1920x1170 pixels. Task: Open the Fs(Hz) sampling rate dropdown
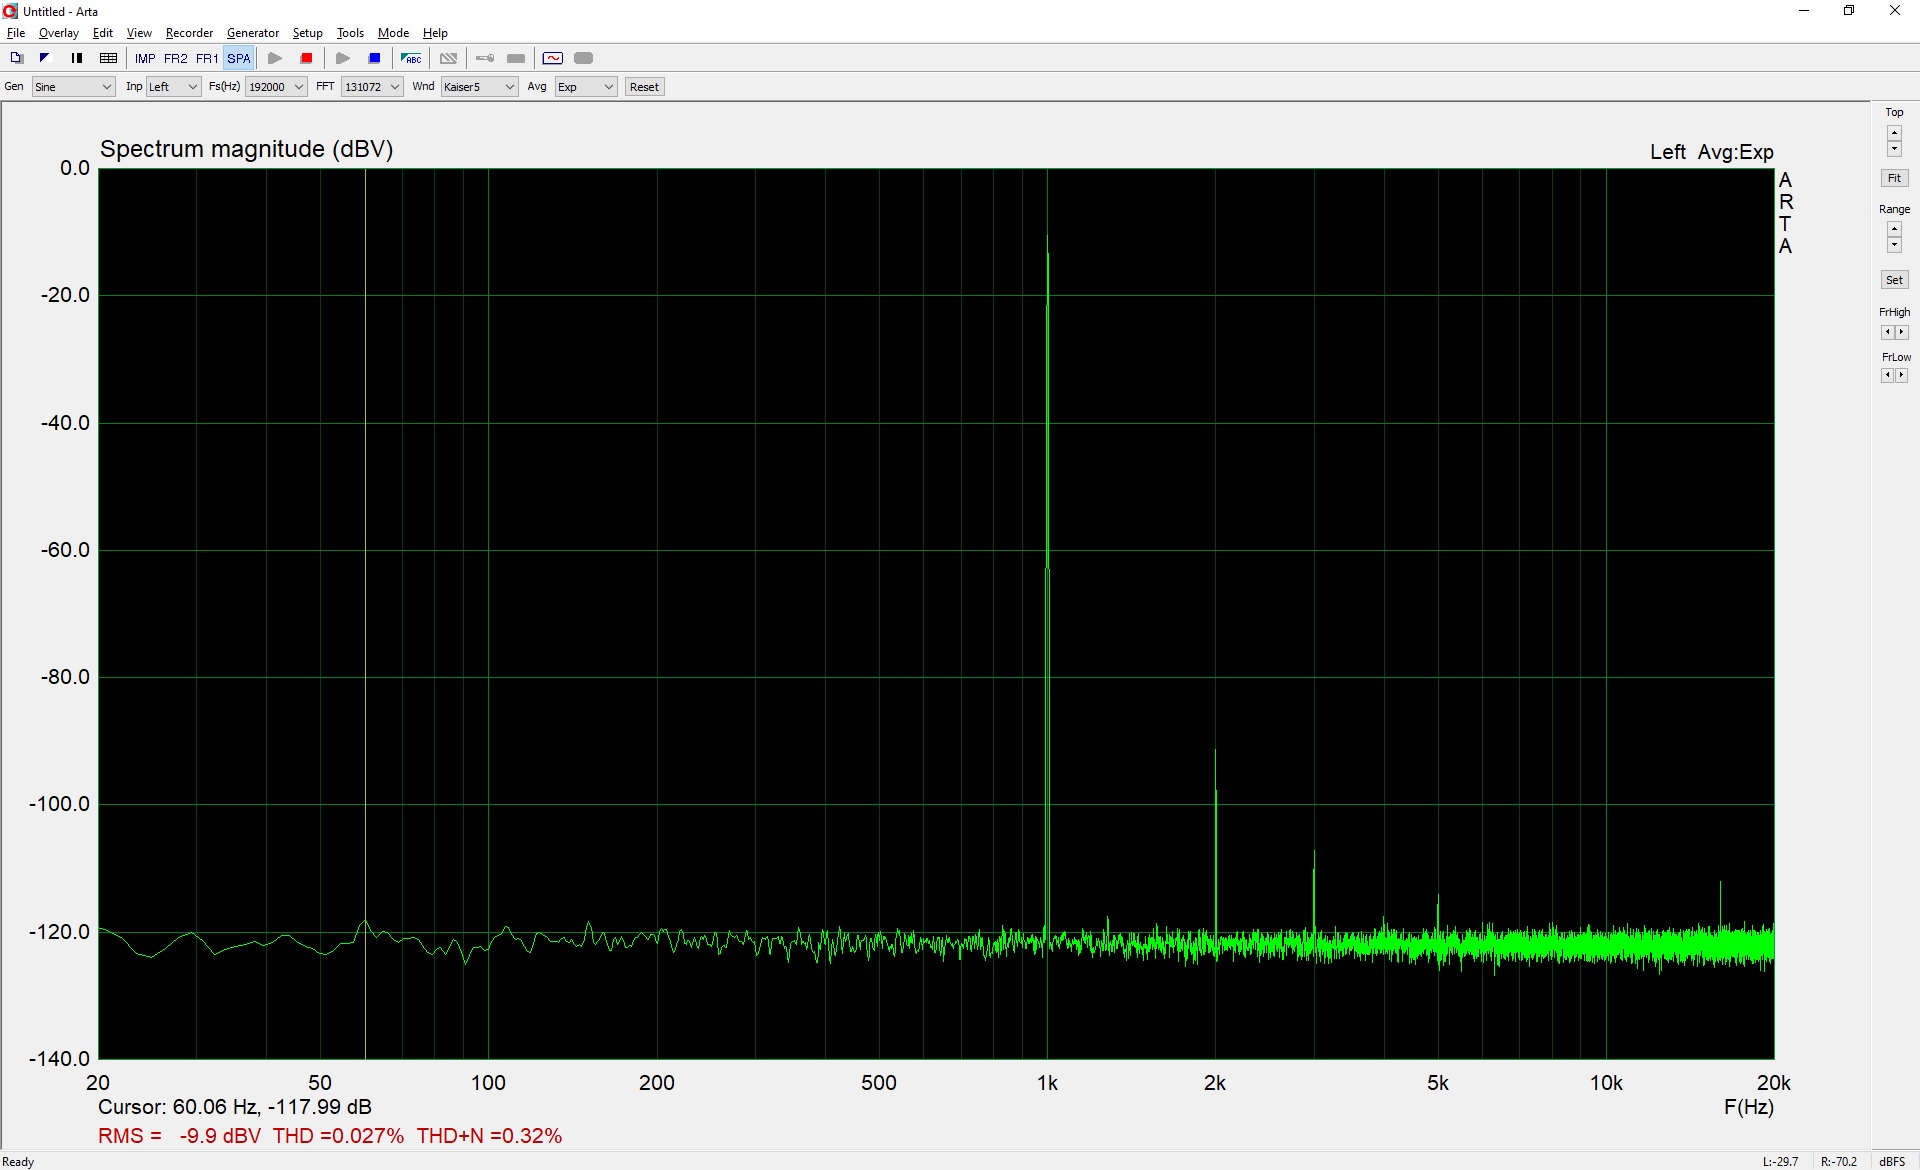tap(276, 87)
